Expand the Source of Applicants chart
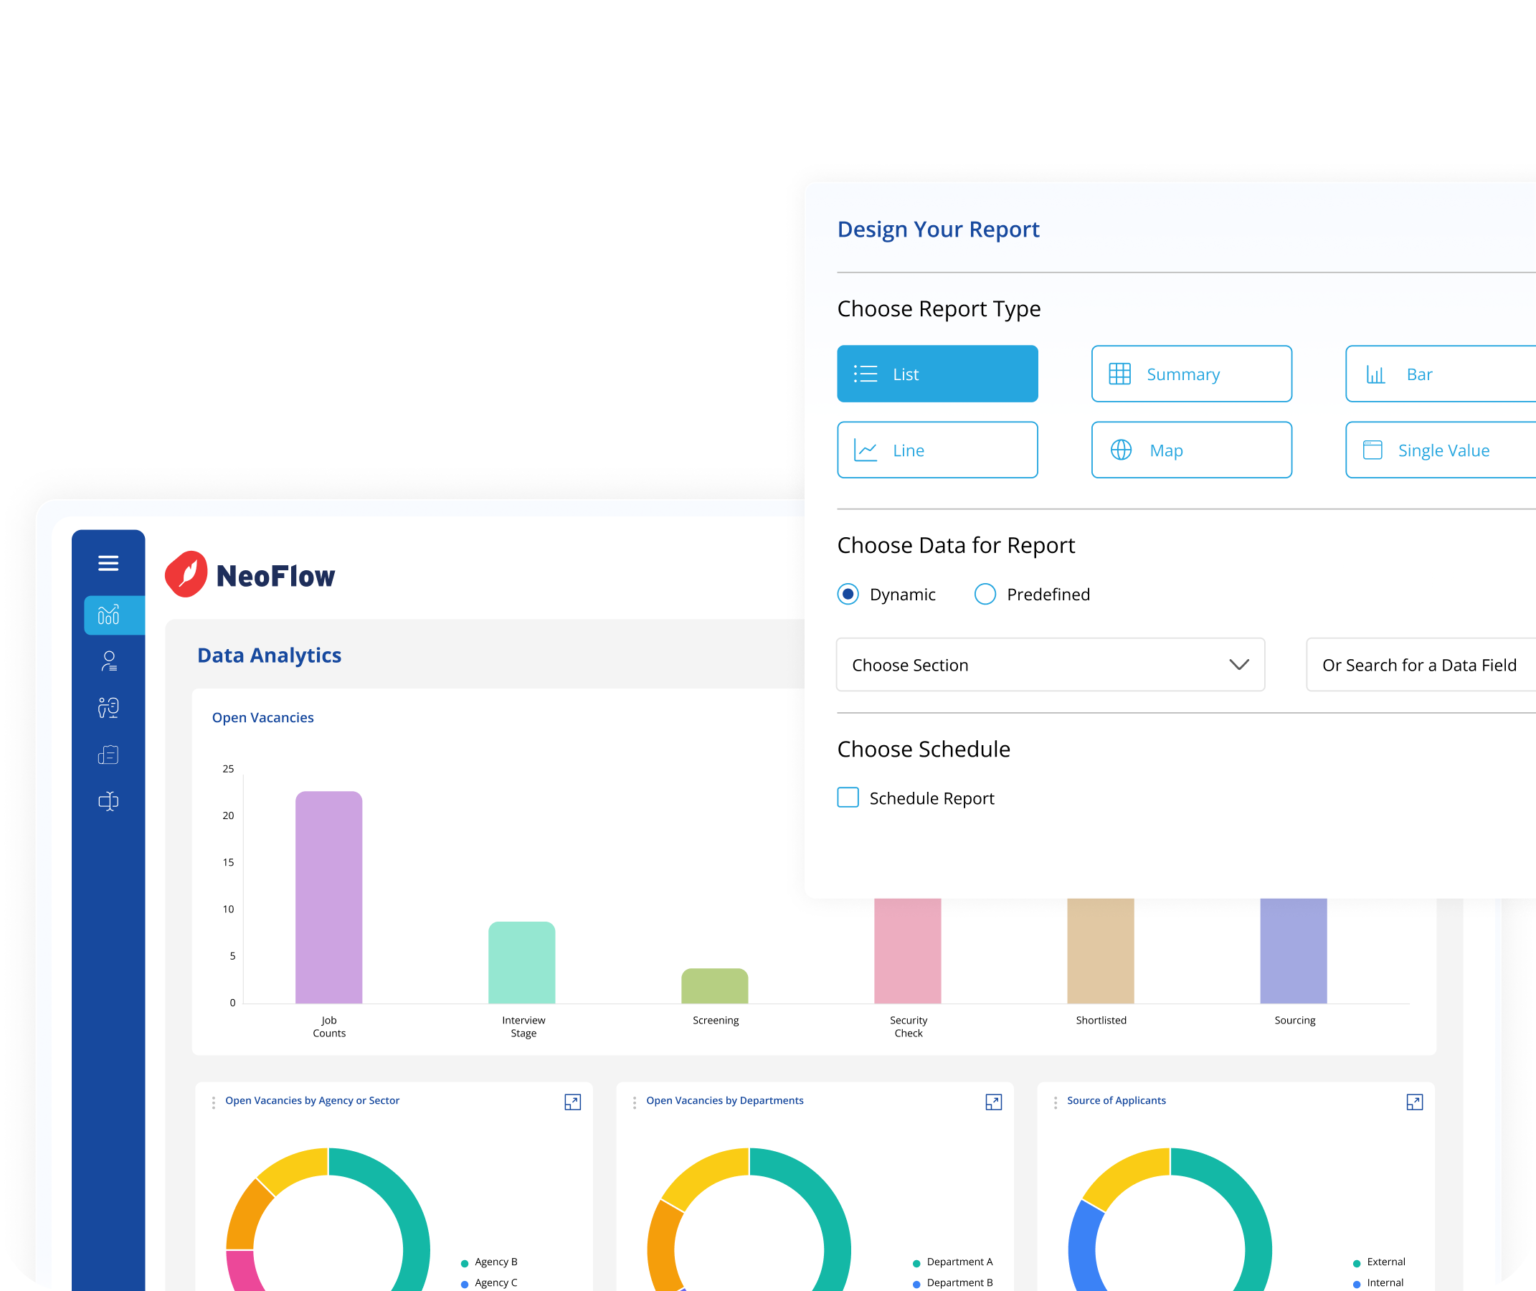Screen dimensions: 1536x1291 [1415, 1102]
